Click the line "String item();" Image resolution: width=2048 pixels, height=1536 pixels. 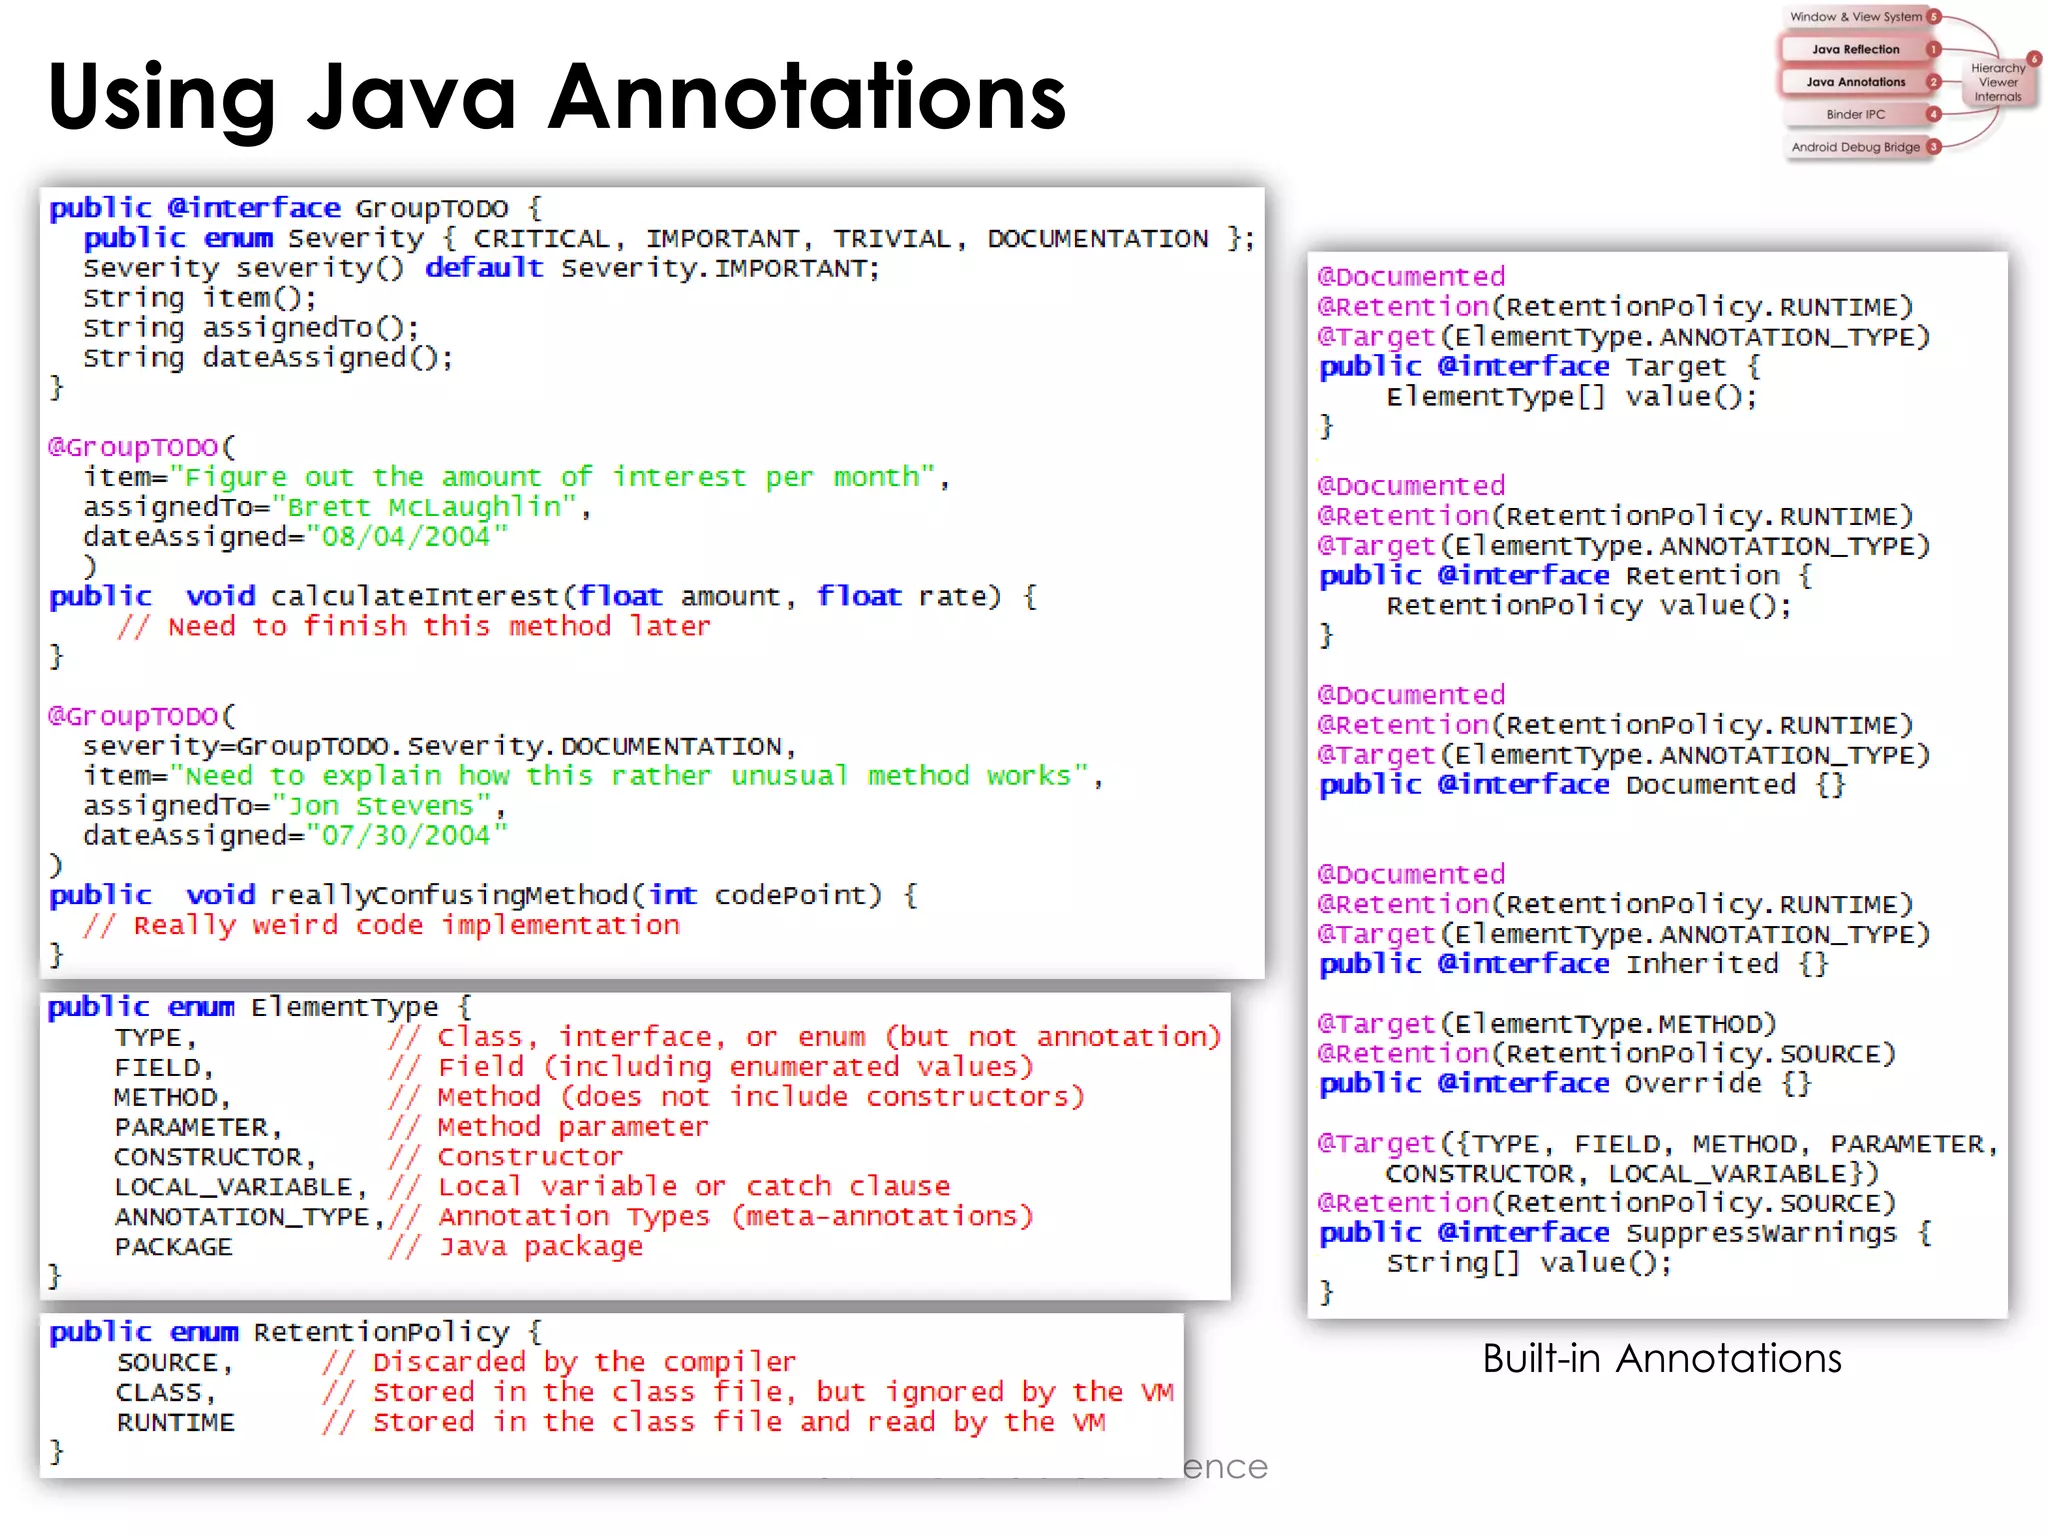point(200,298)
